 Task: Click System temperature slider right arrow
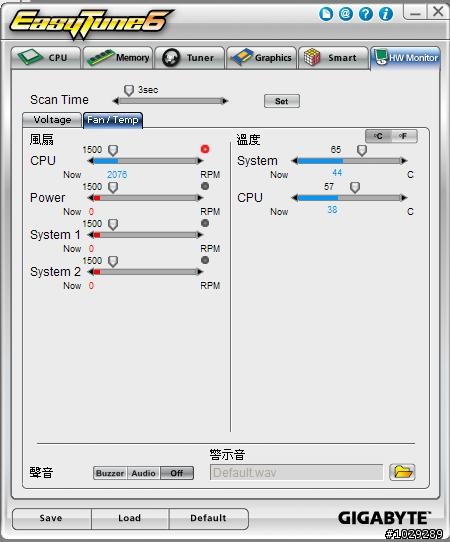(x=404, y=161)
